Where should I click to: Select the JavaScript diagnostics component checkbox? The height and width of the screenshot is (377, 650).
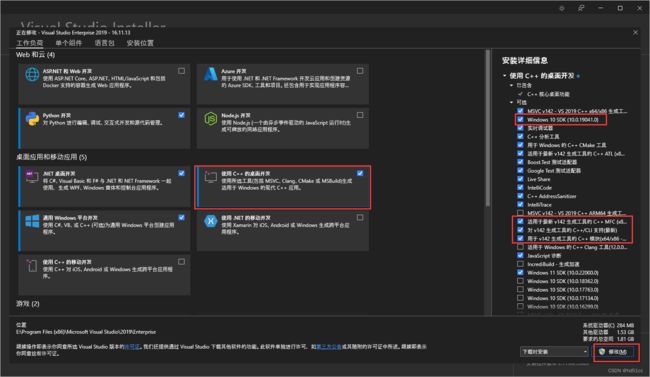point(520,255)
